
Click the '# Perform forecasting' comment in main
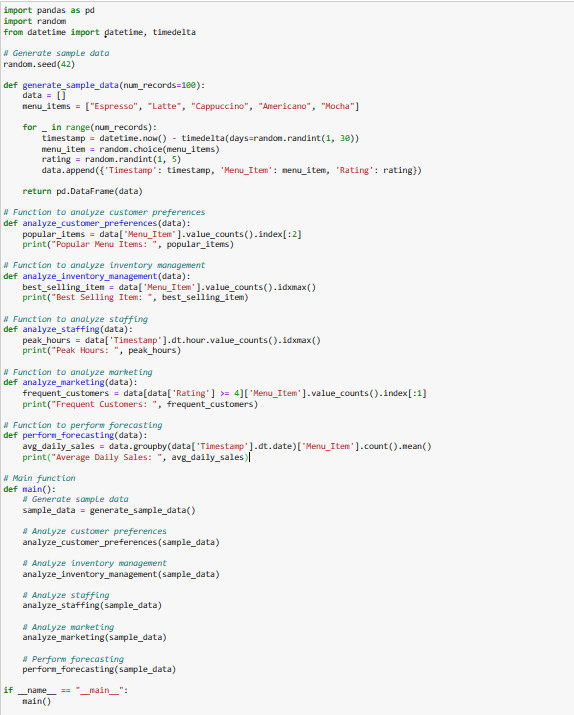pyautogui.click(x=73, y=658)
